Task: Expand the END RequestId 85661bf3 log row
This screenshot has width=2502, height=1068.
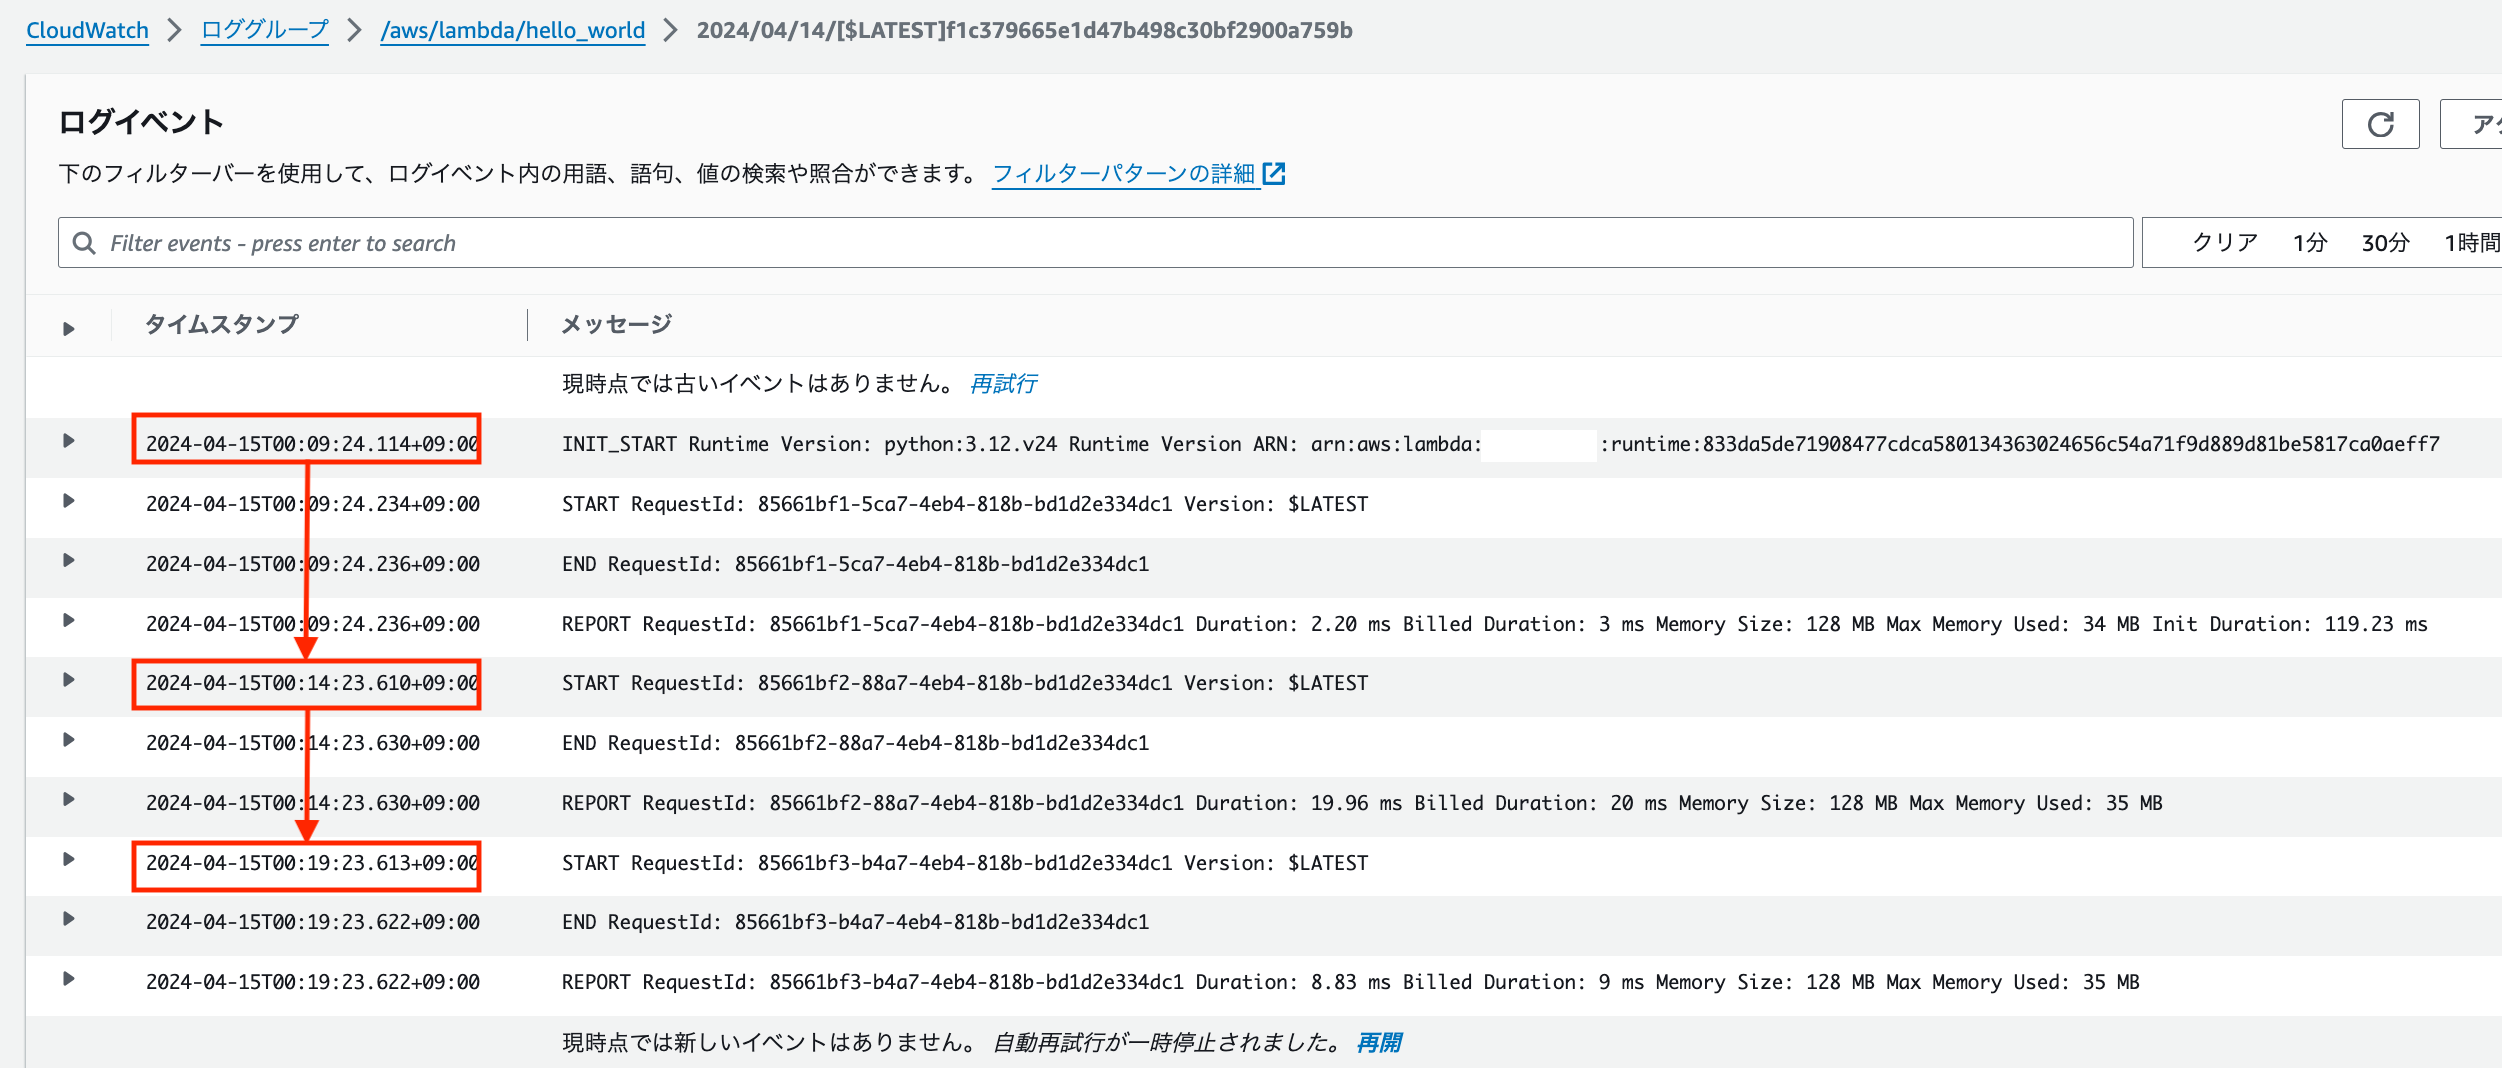Action: click(x=68, y=922)
